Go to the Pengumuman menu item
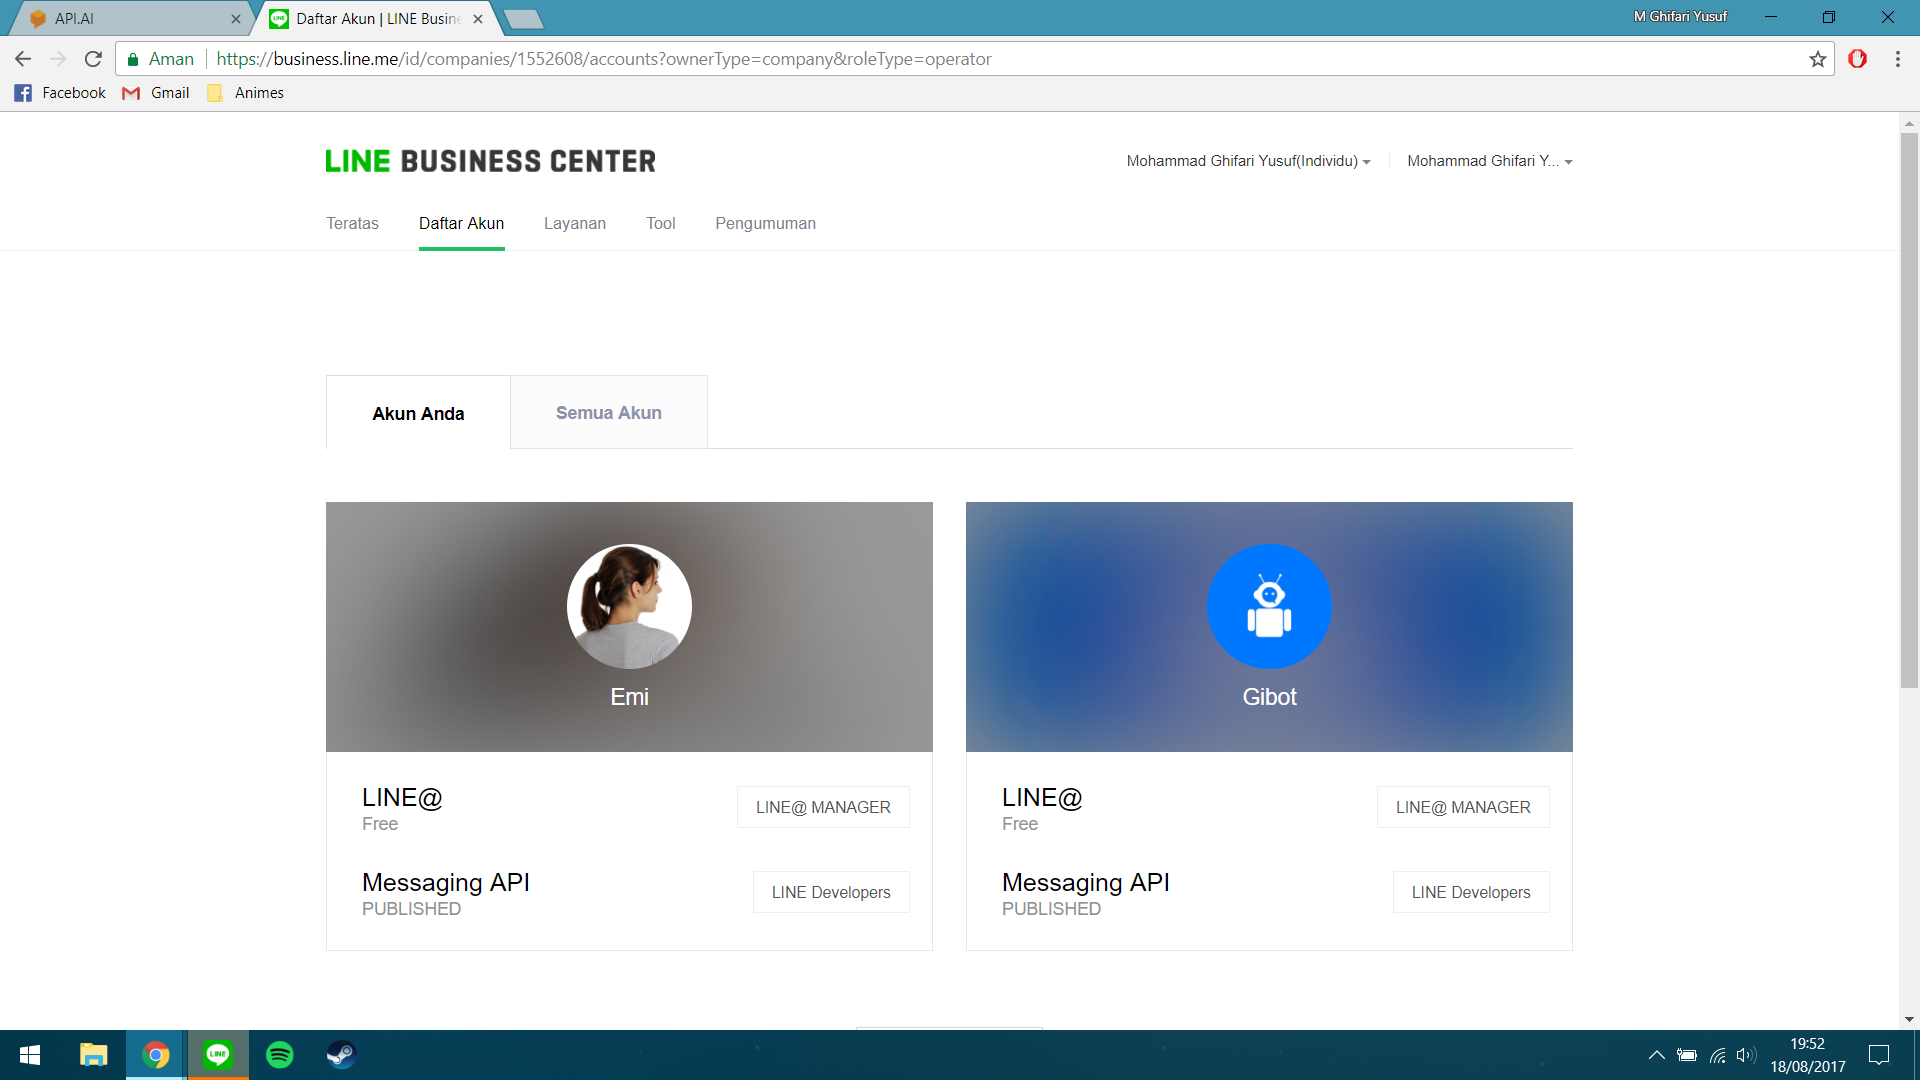 [765, 224]
